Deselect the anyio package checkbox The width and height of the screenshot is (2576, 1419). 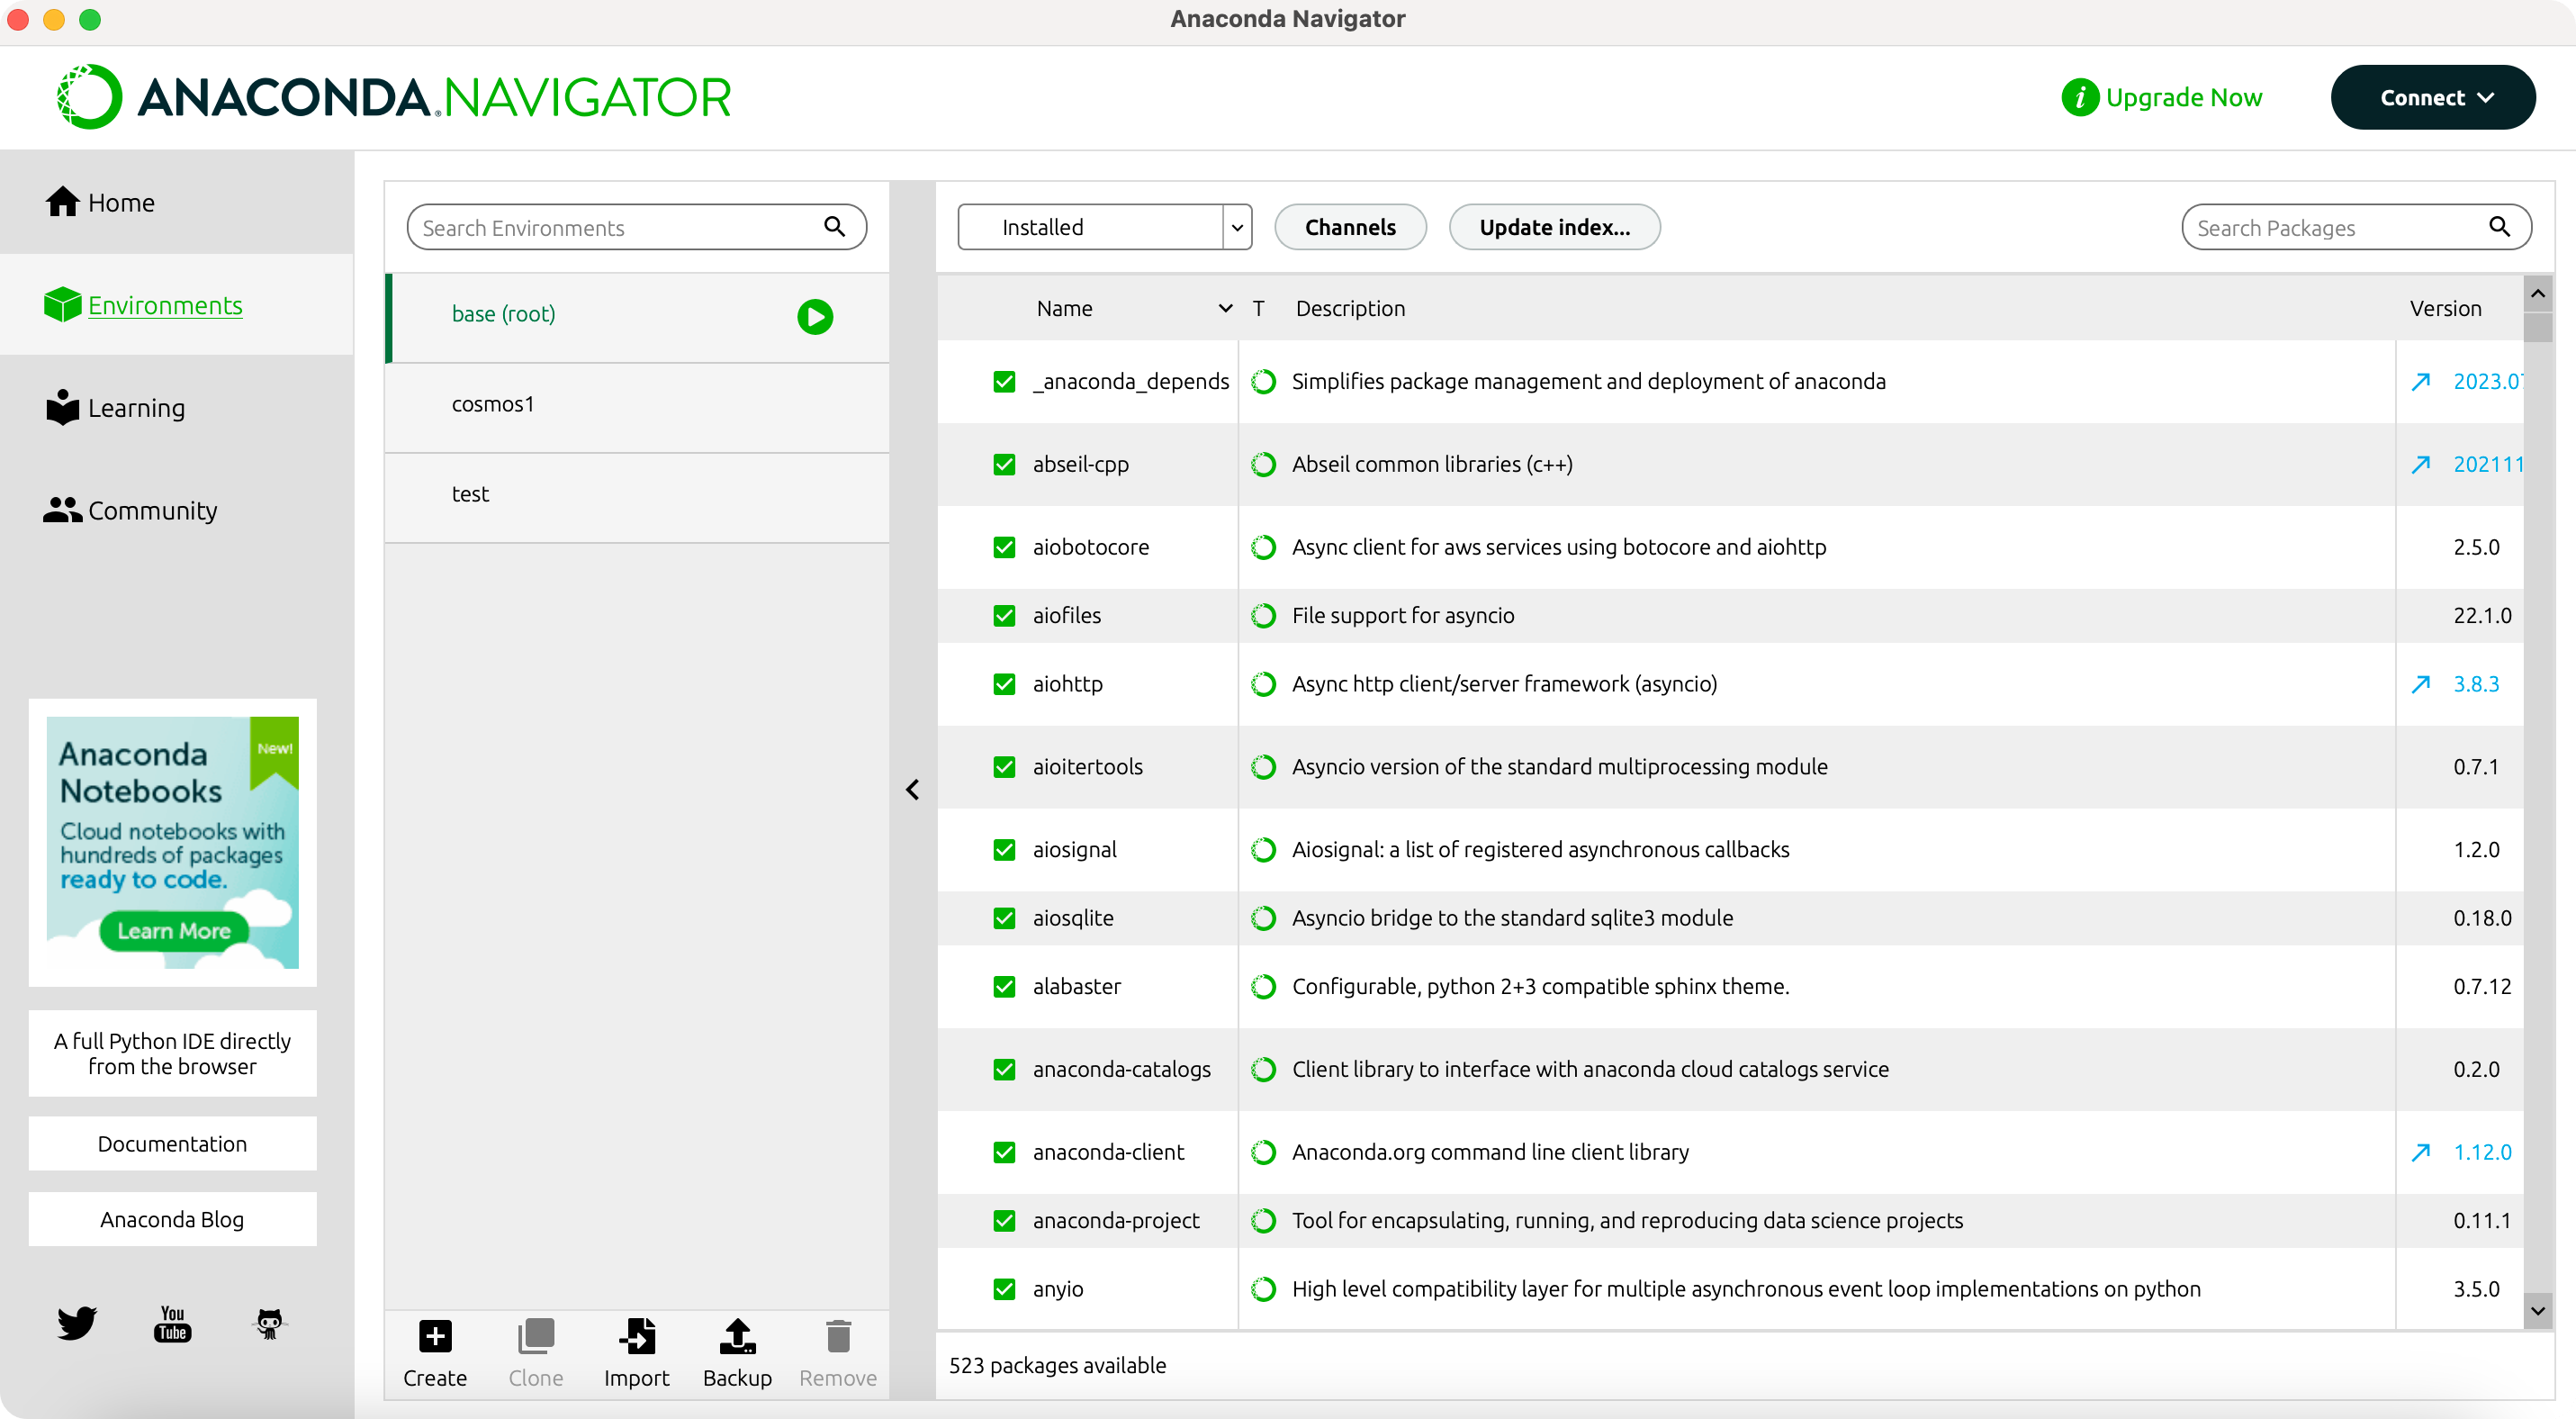(1004, 1288)
